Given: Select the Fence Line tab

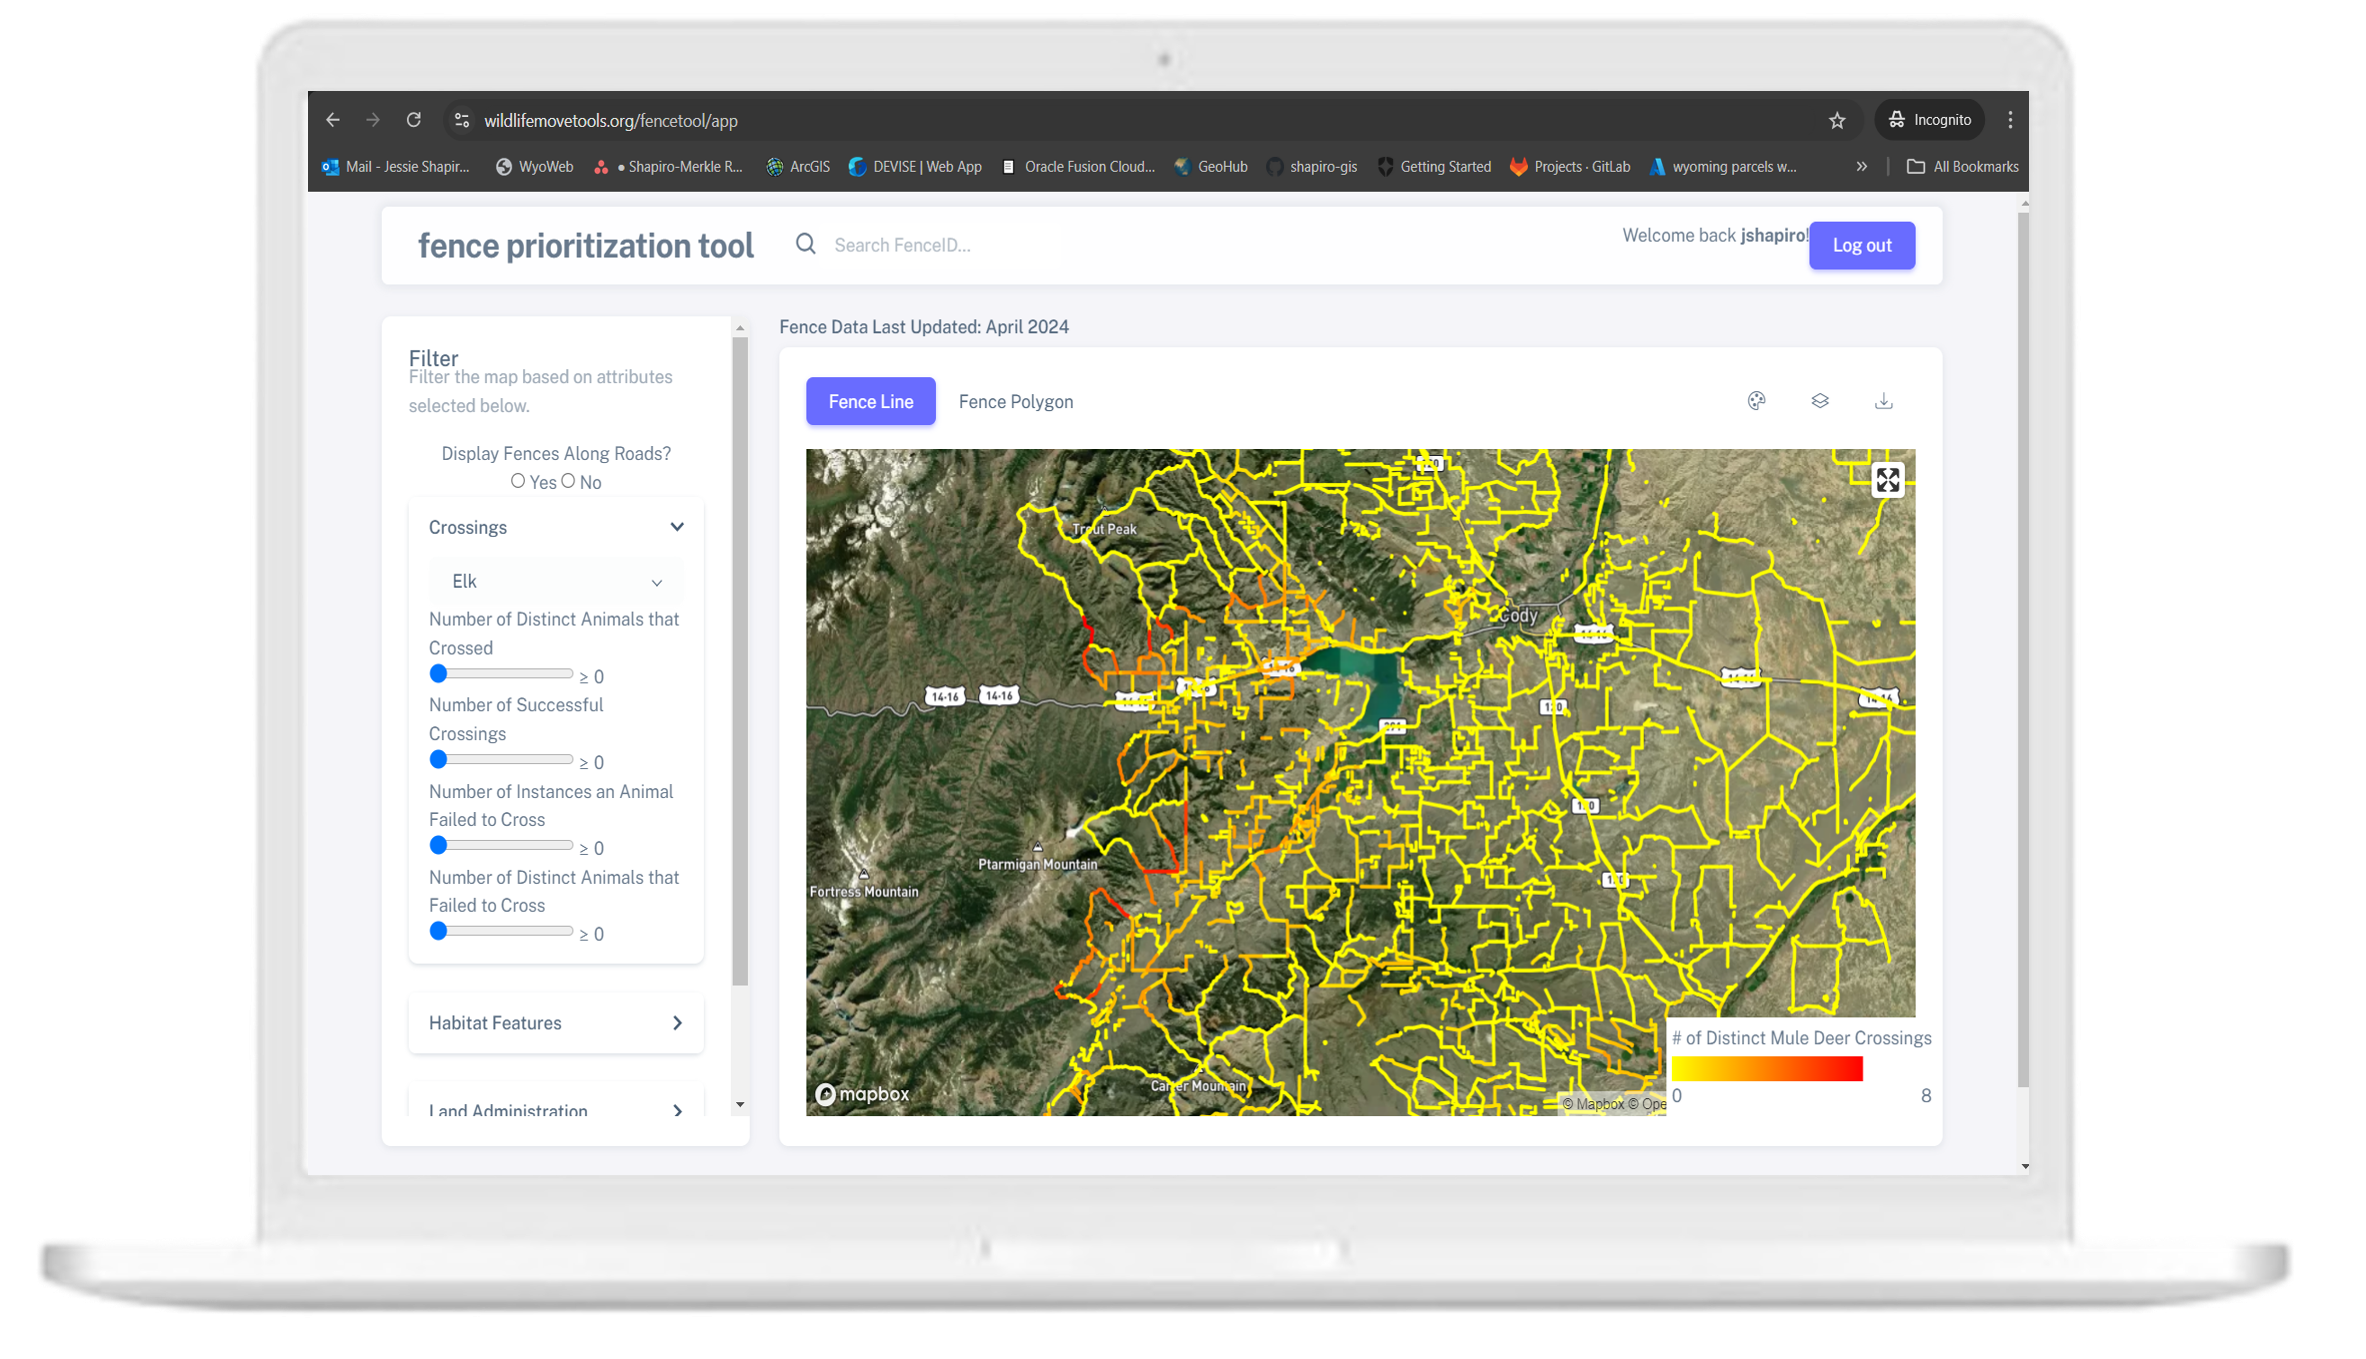Looking at the screenshot, I should (x=870, y=402).
